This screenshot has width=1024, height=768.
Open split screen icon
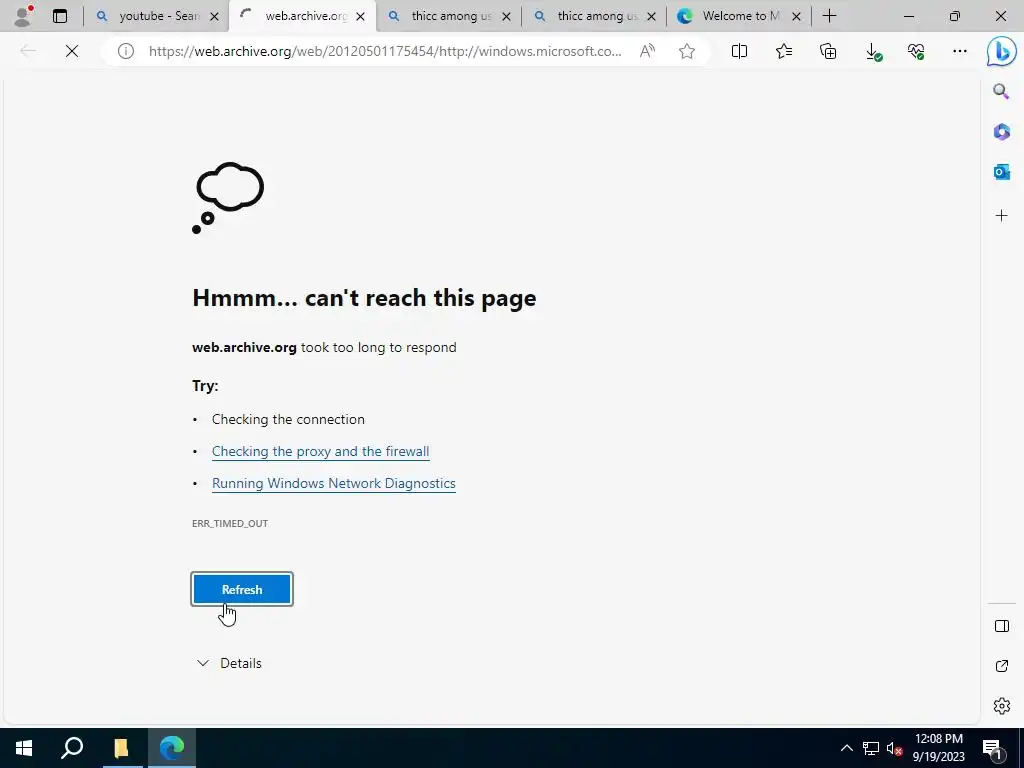(x=739, y=51)
